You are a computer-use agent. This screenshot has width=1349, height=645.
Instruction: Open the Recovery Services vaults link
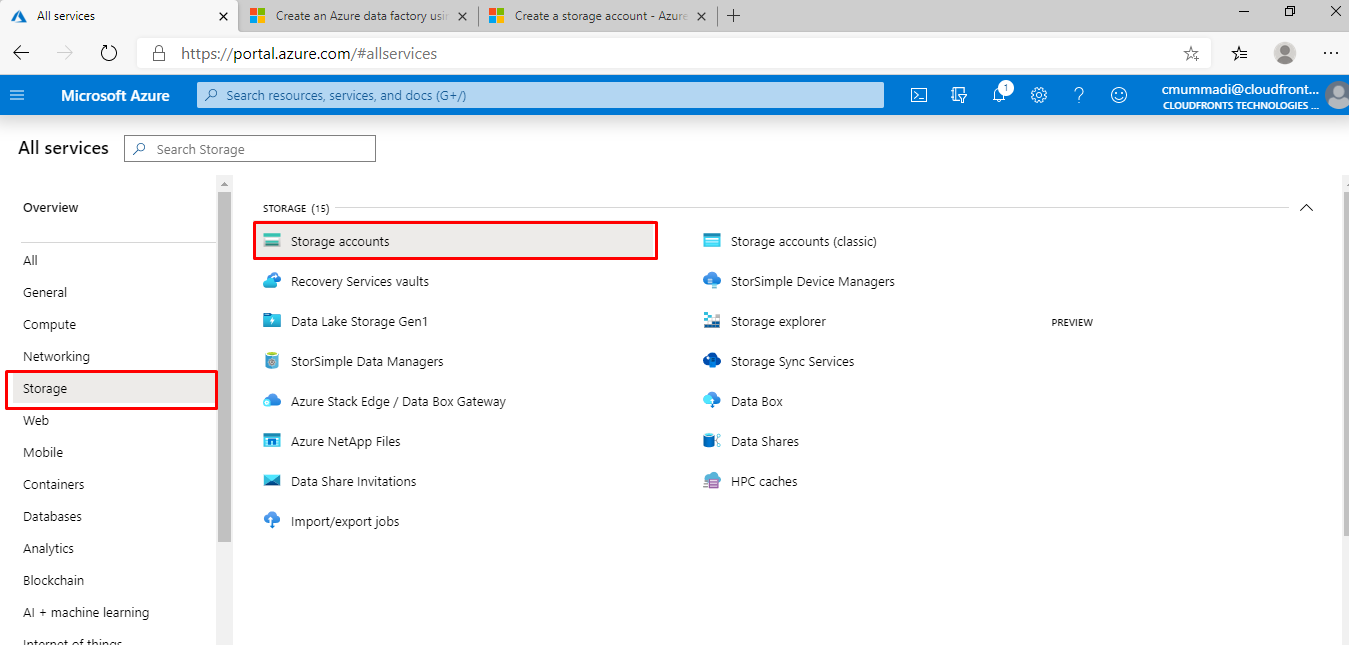click(360, 282)
